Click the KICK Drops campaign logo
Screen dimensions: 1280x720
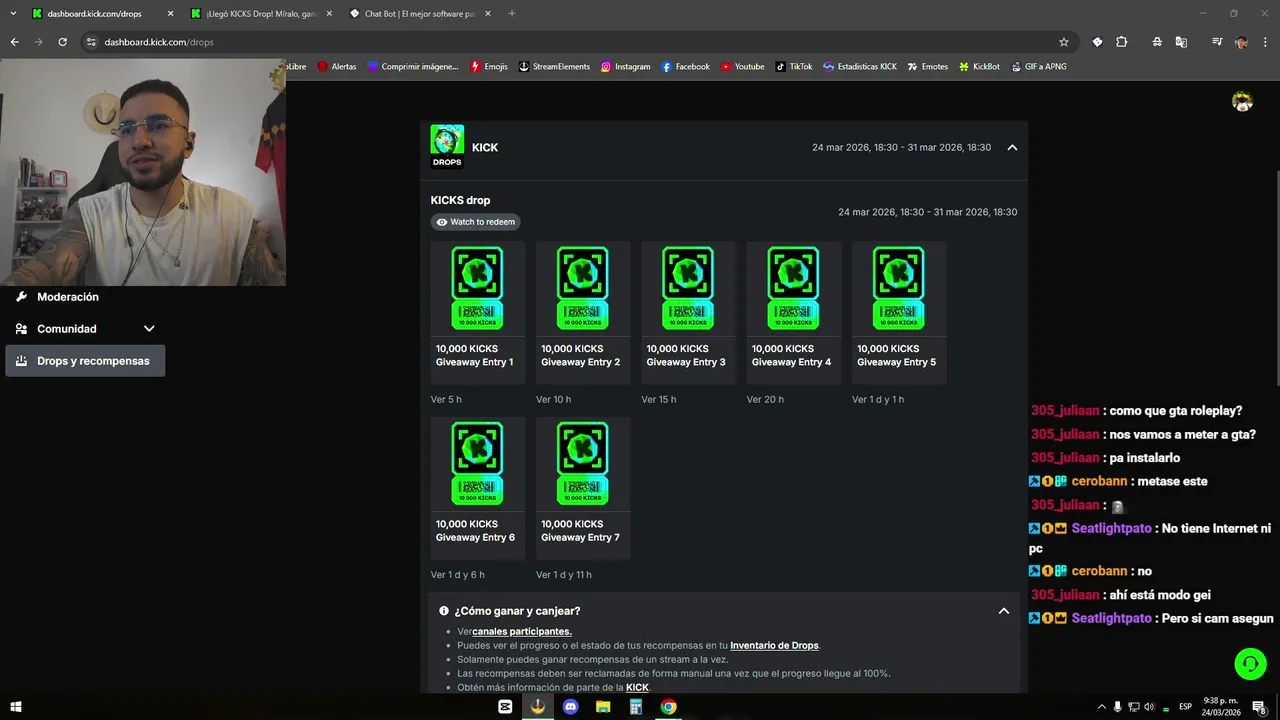[447, 147]
